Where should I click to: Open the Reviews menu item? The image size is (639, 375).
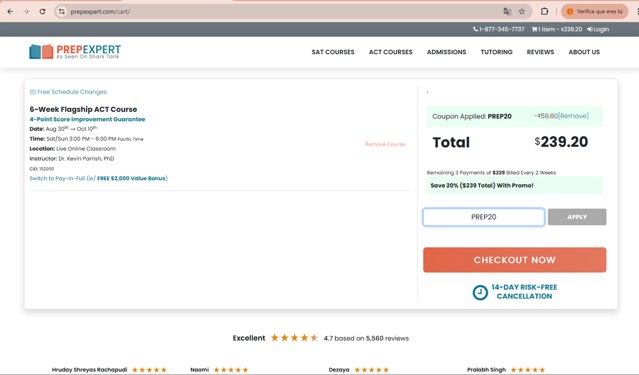click(x=540, y=52)
